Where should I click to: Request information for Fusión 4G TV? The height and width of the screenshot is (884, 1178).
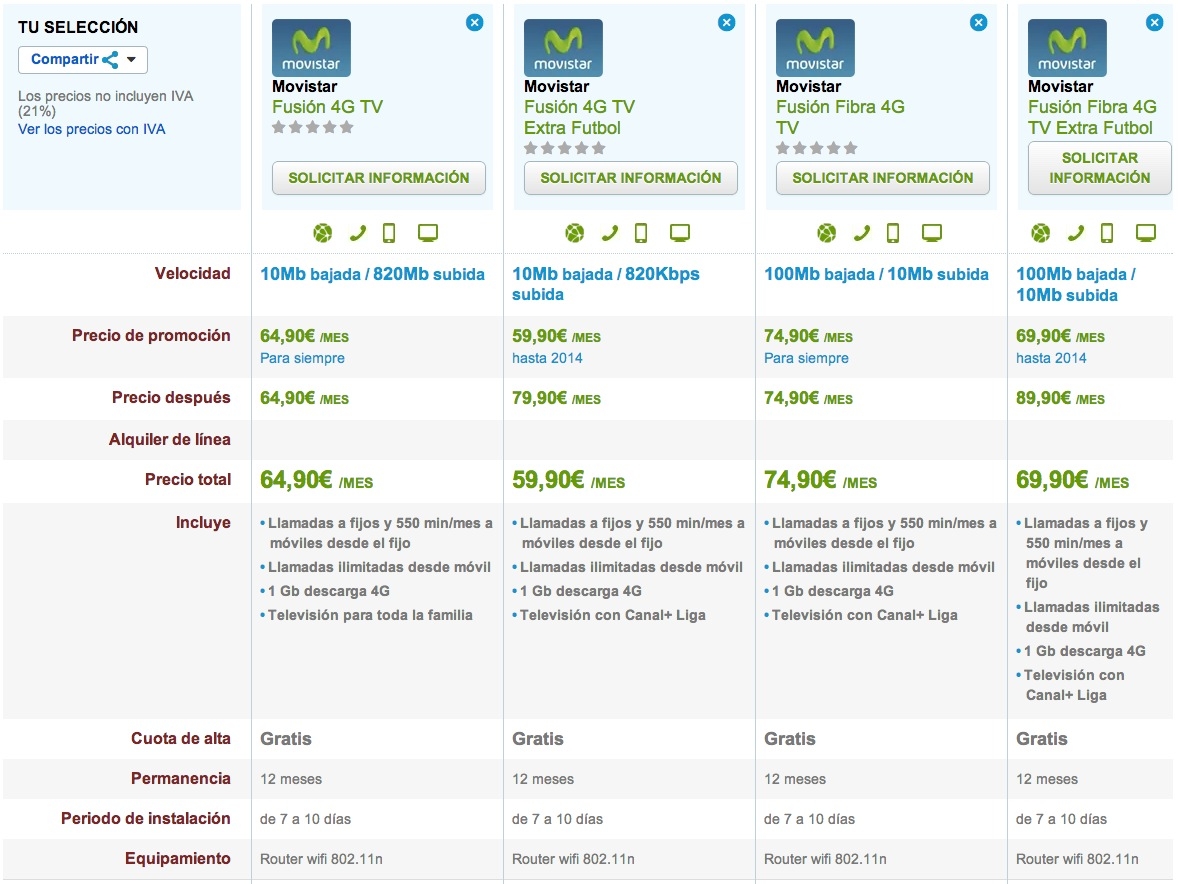[379, 178]
